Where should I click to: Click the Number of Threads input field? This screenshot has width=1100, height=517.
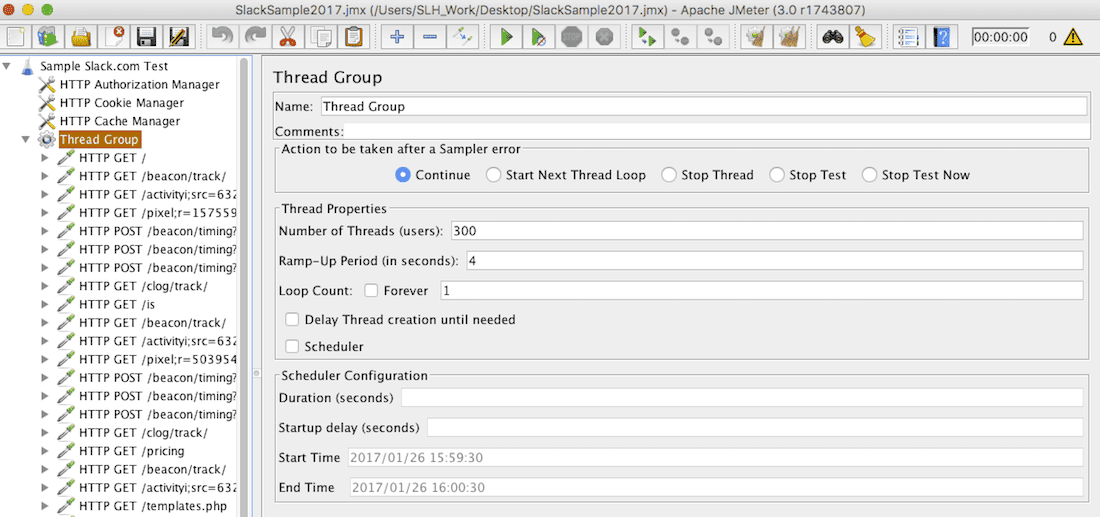[x=766, y=231]
